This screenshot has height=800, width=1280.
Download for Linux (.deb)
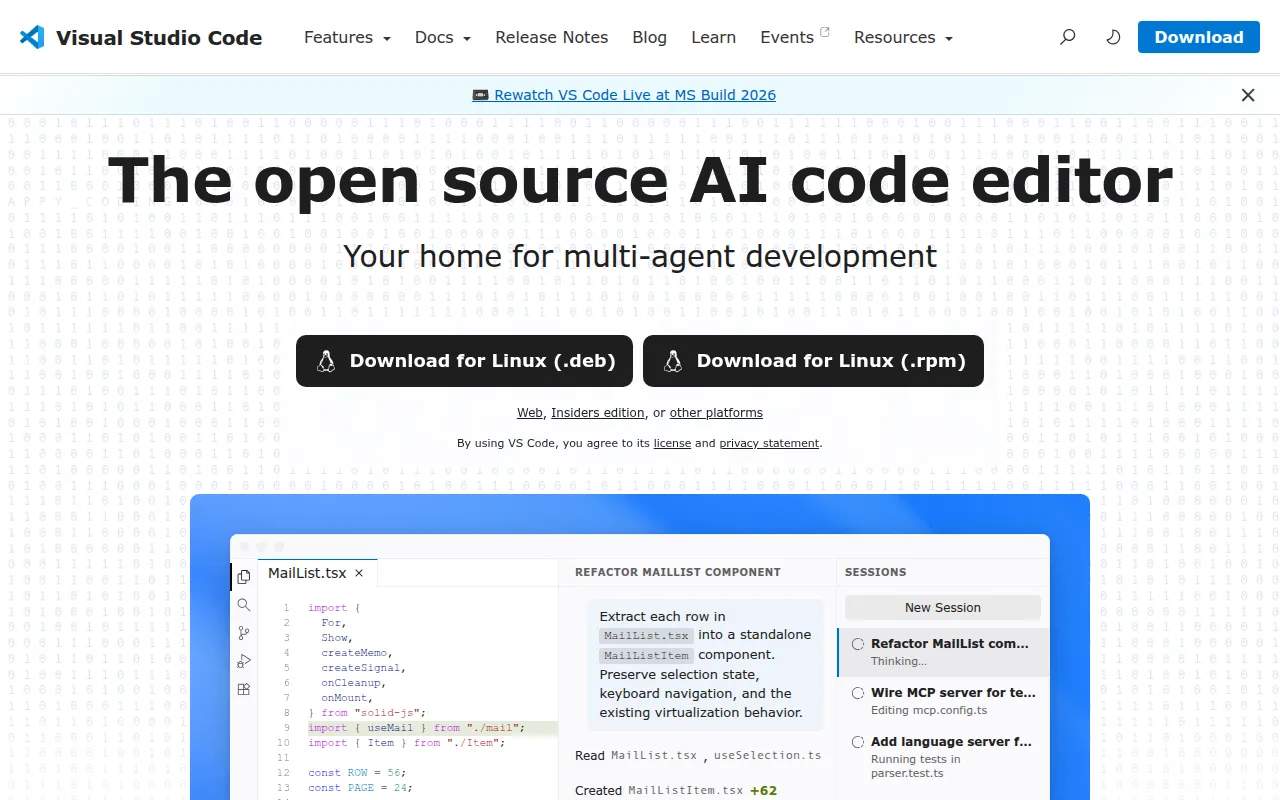point(464,361)
